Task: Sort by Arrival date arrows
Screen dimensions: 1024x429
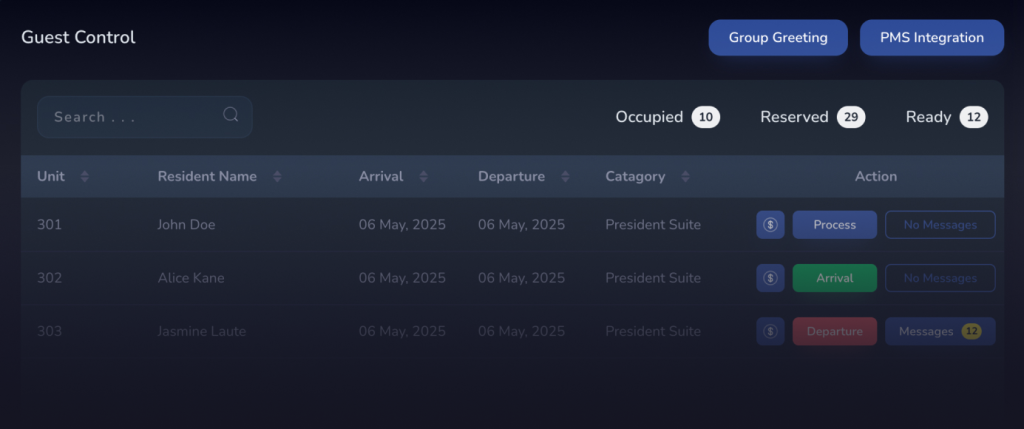Action: tap(423, 176)
